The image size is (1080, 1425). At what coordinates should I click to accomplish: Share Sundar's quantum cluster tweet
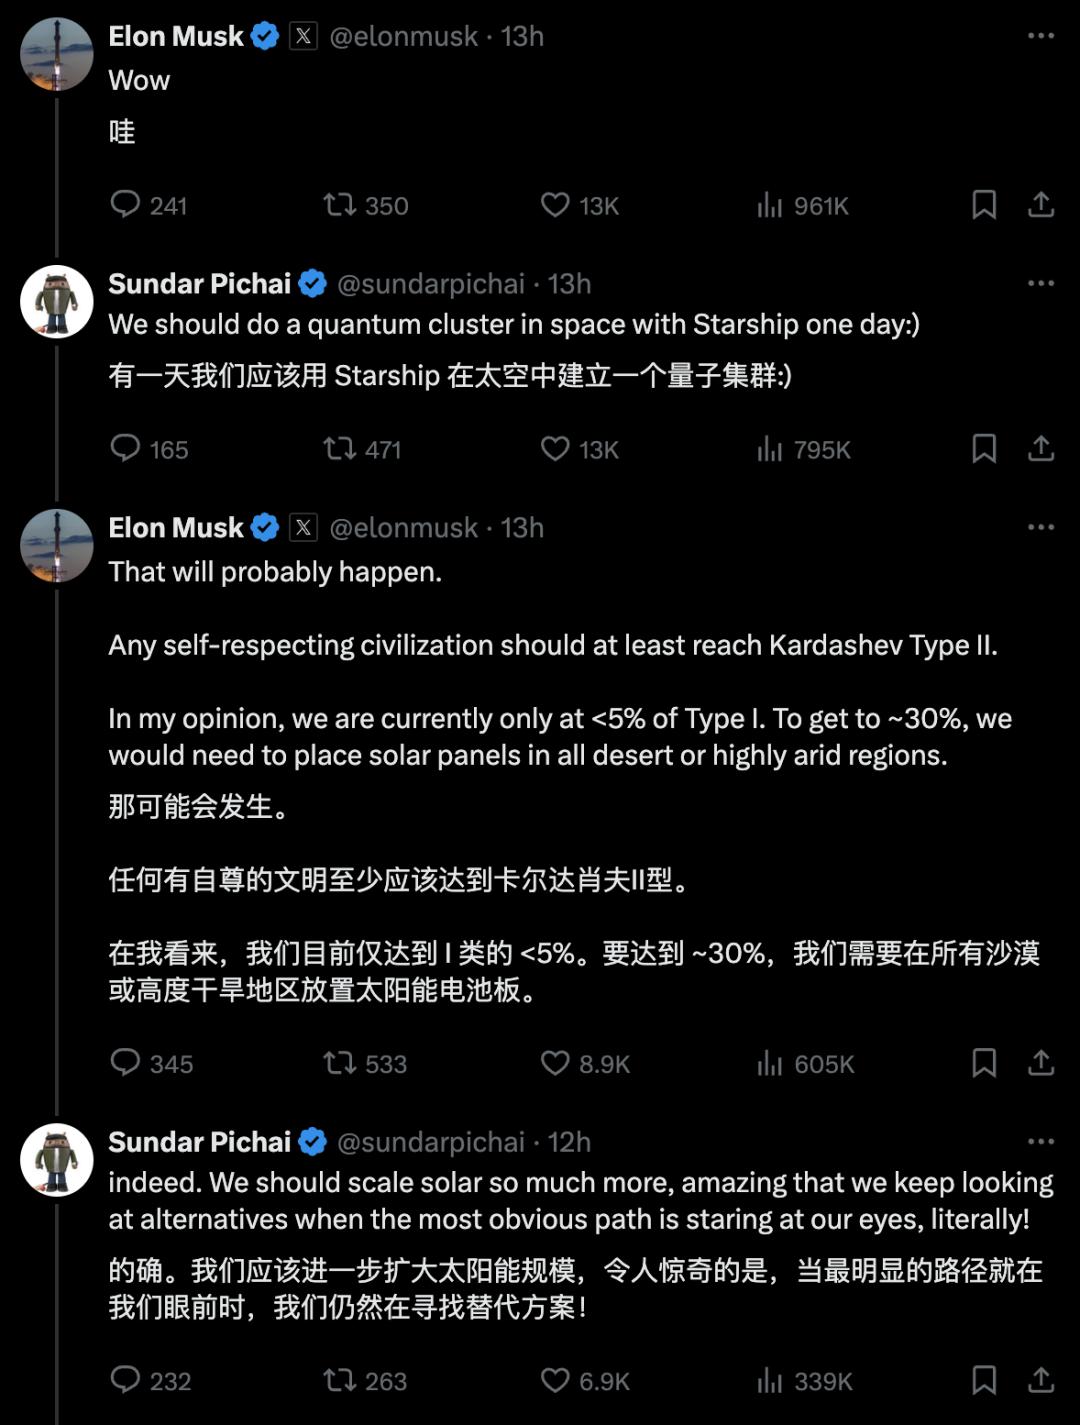[x=1041, y=449]
